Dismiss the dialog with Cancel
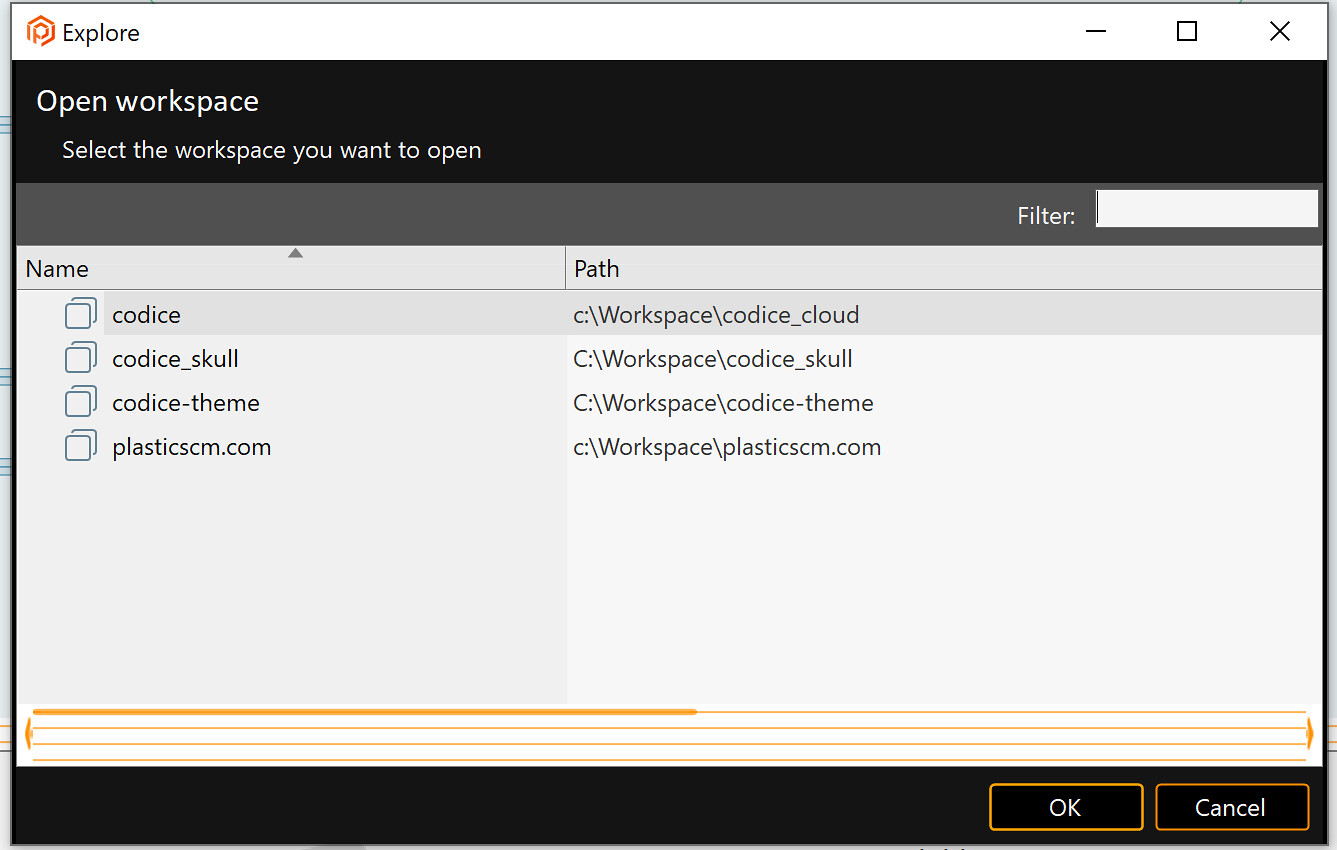The height and width of the screenshot is (850, 1337). (1231, 807)
